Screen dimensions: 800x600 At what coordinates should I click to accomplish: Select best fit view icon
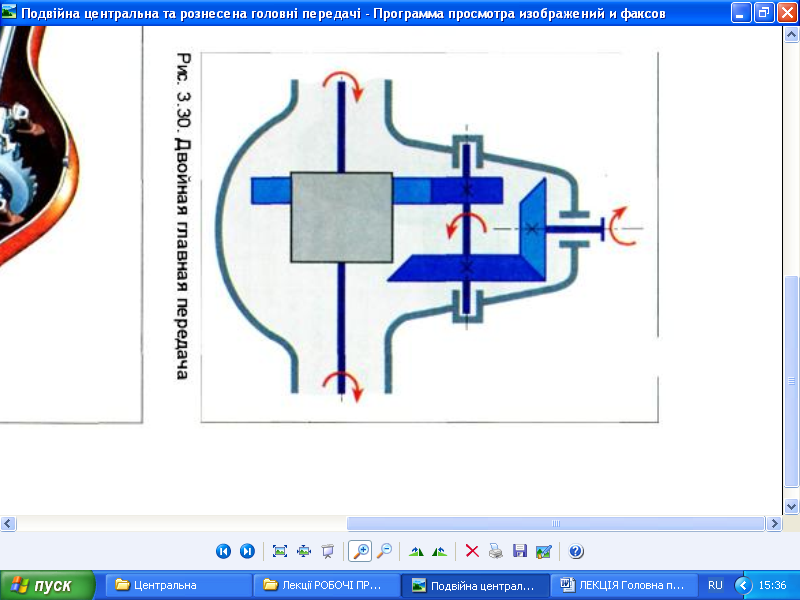pyautogui.click(x=280, y=551)
